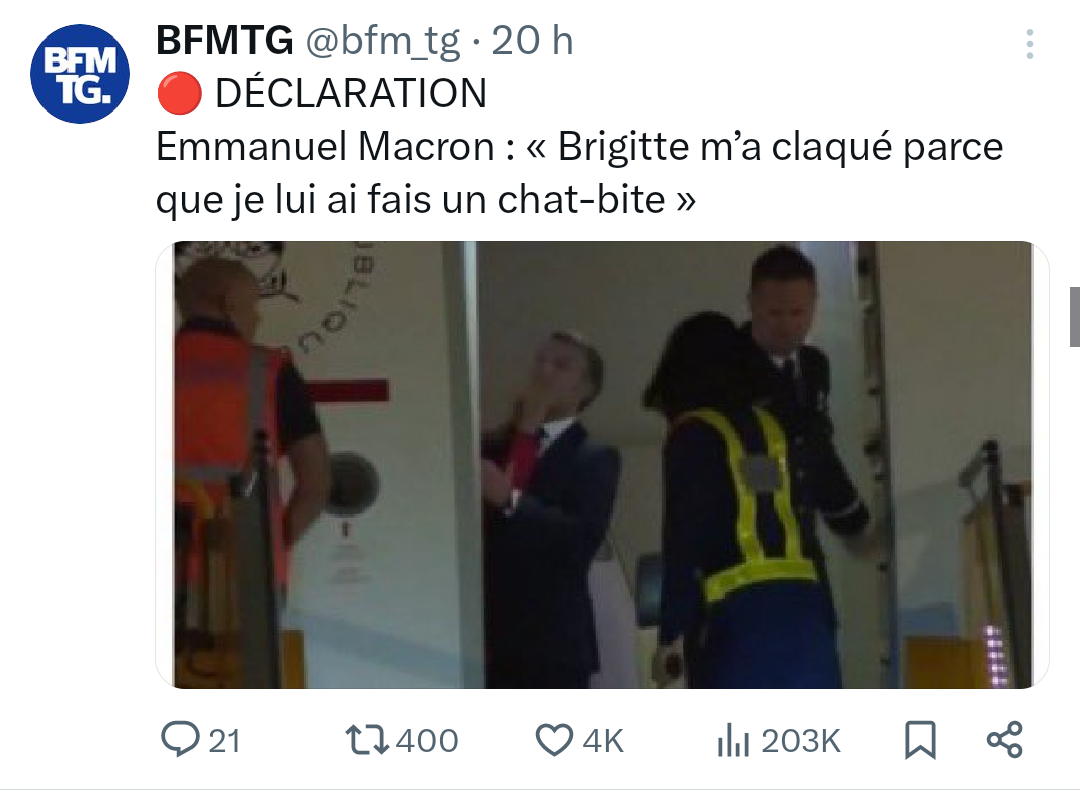Click the reply speech bubble icon
The image size is (1080, 790).
pyautogui.click(x=180, y=739)
